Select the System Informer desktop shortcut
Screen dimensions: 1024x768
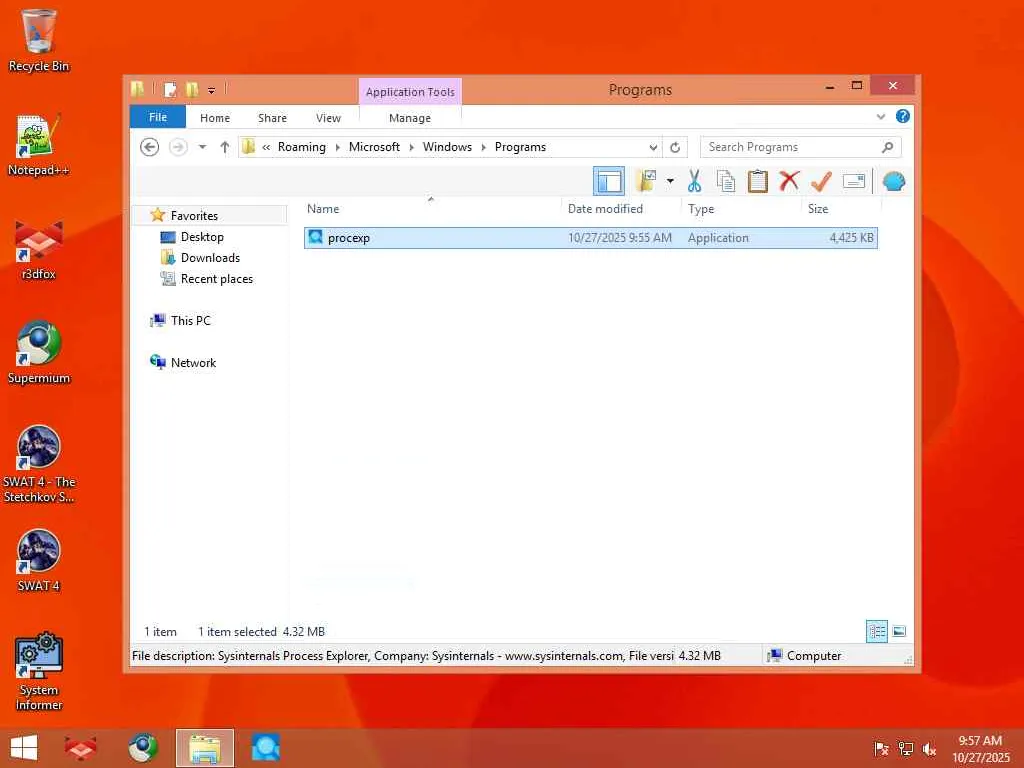[39, 671]
